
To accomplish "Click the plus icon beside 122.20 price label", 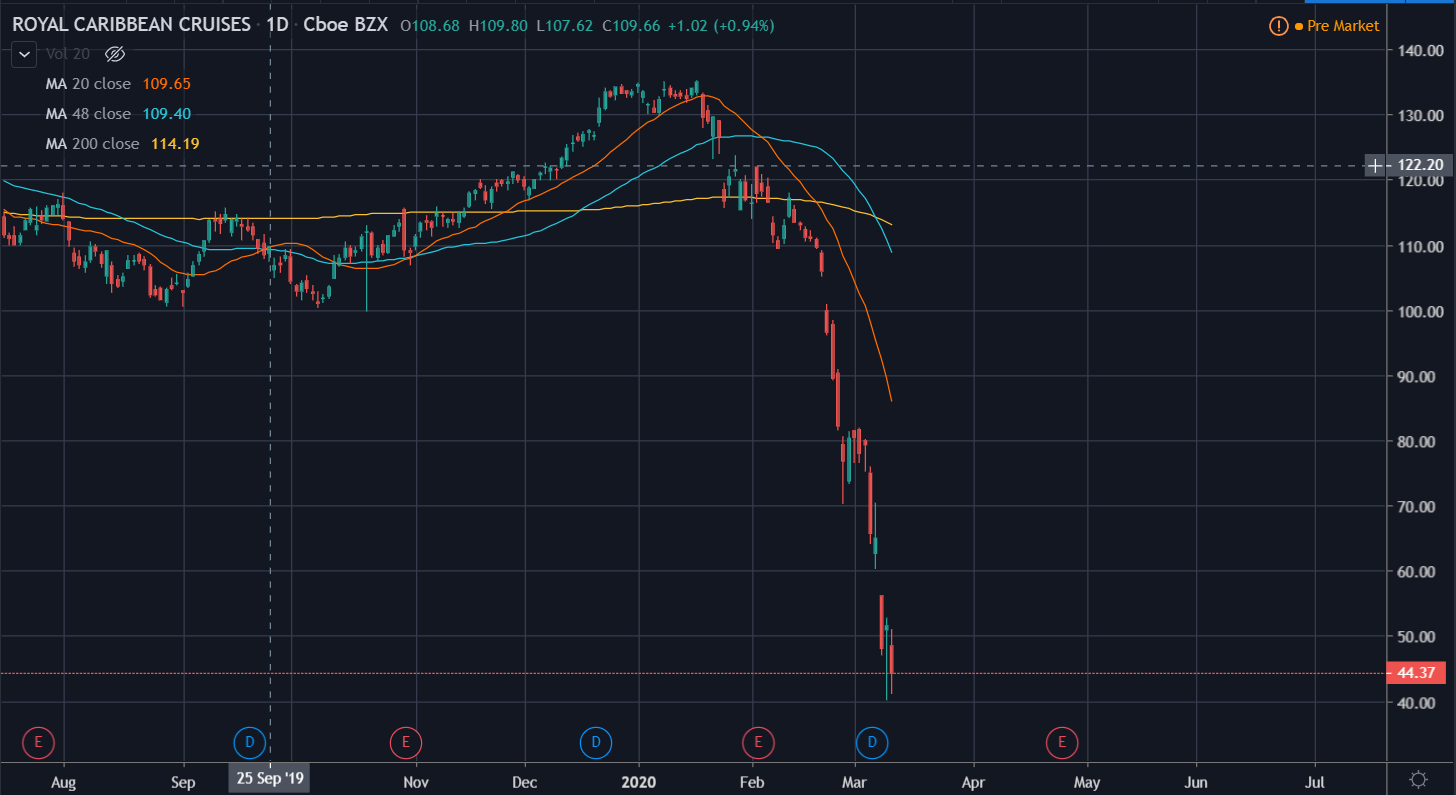I will tap(1377, 165).
